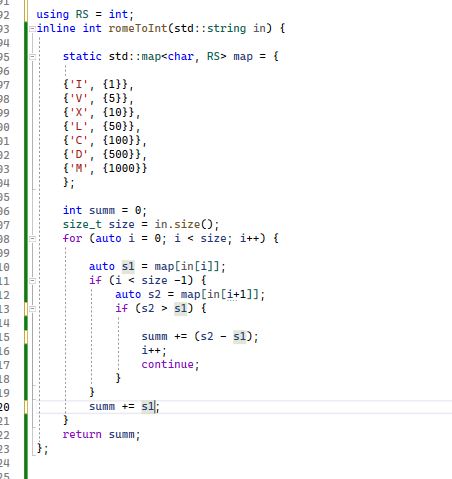Screen dimensions: 452x479
Task: Click the 'auto s2 = map[in[i+1]];' line
Action: pyautogui.click(x=190, y=294)
